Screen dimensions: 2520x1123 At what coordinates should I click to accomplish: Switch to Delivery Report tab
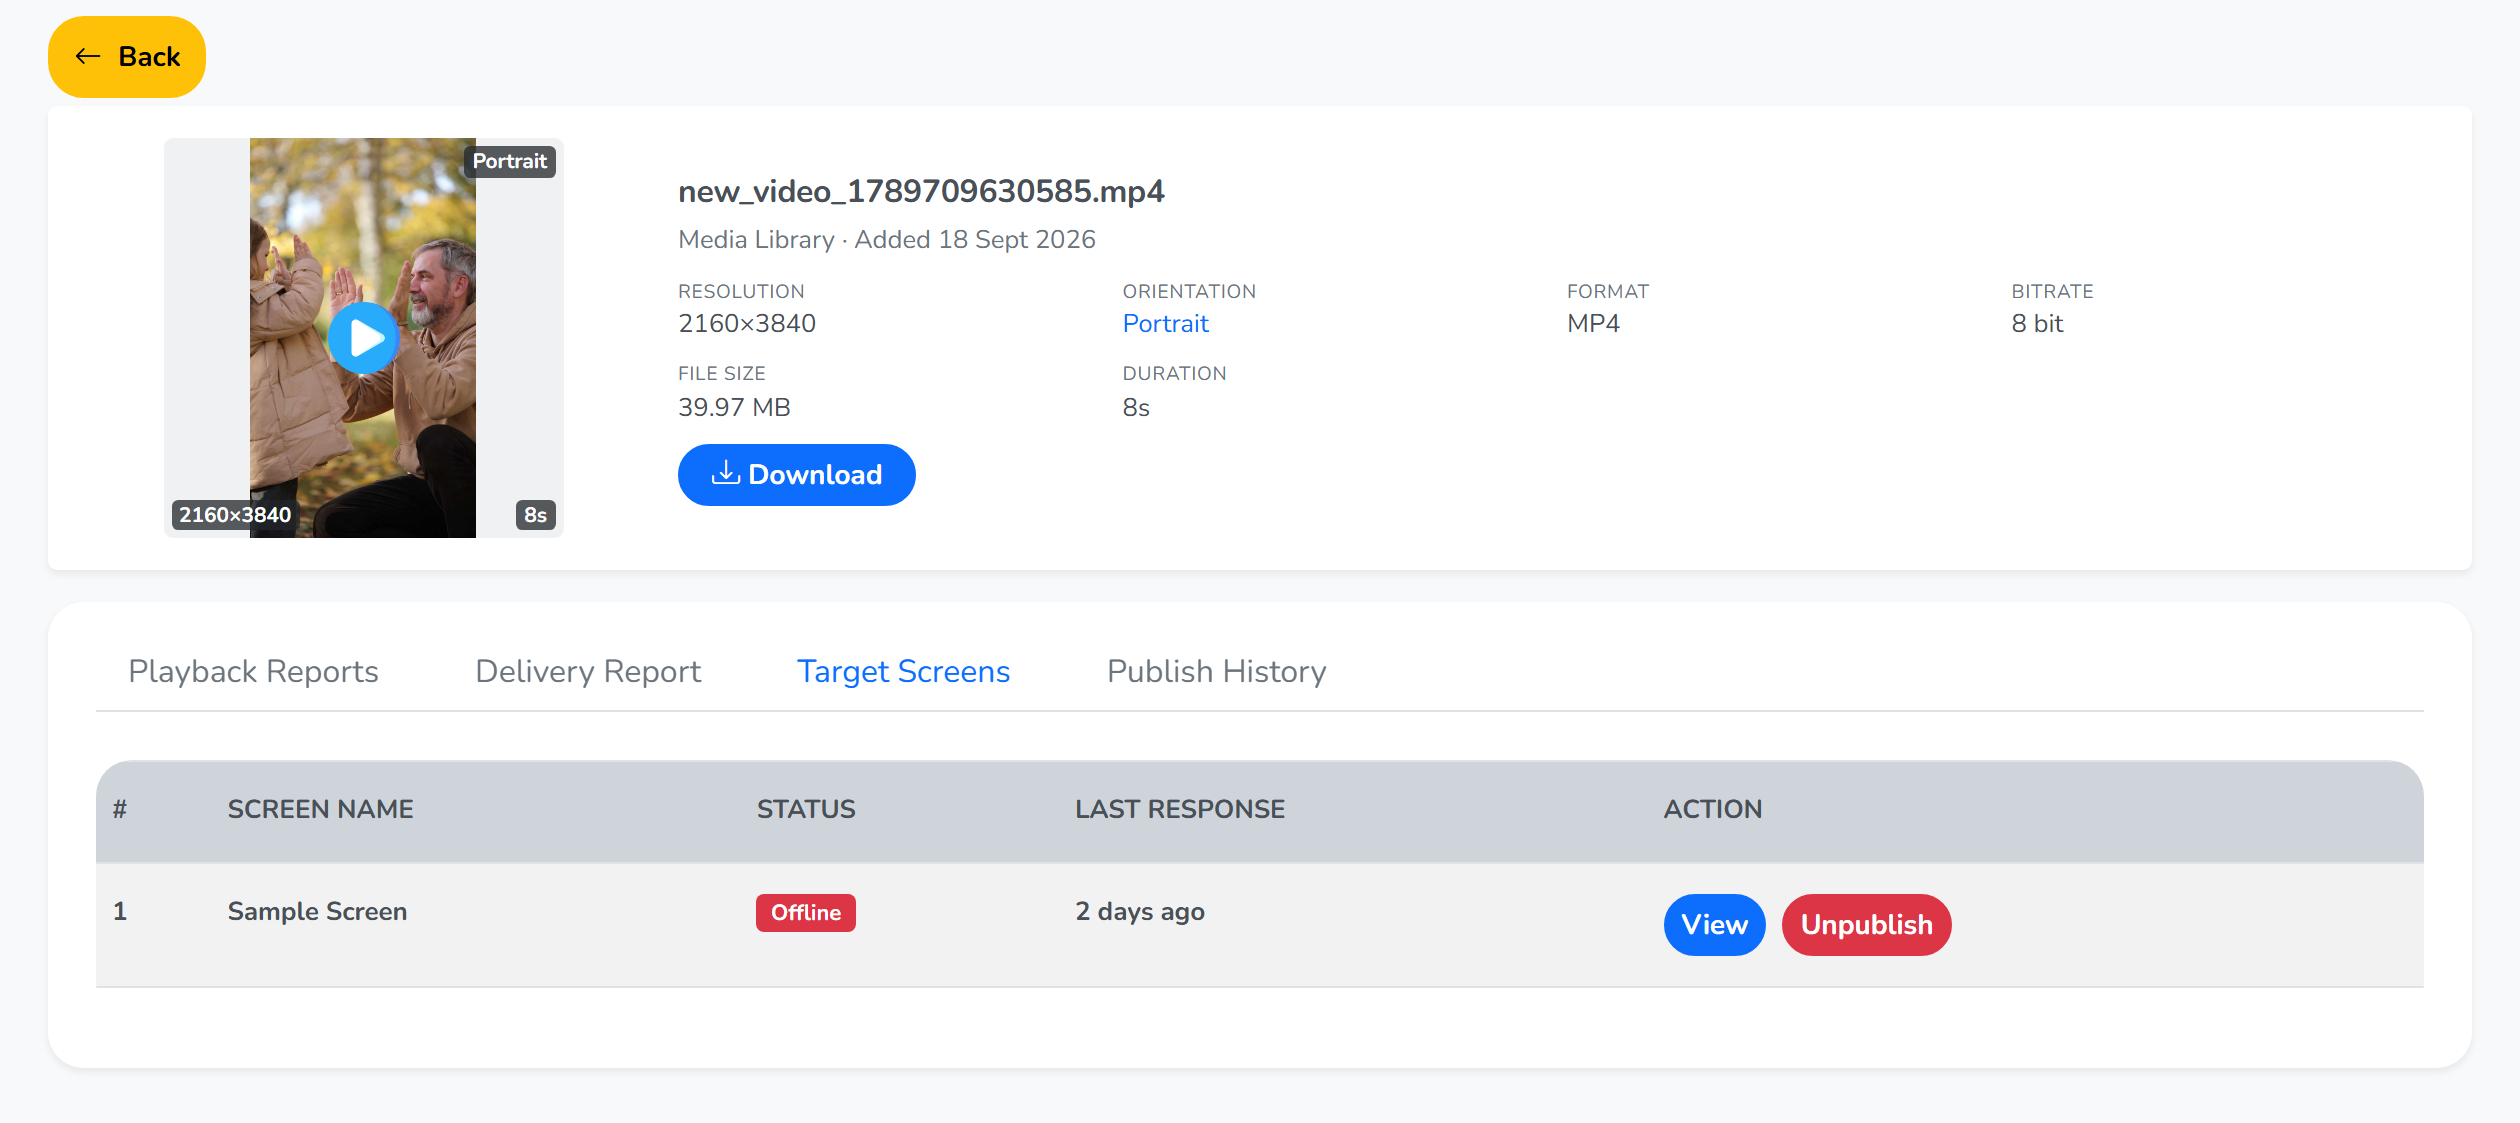click(588, 671)
